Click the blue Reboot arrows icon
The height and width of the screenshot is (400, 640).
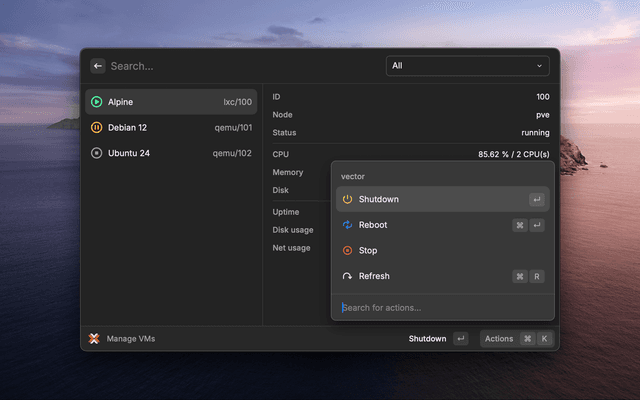(347, 225)
